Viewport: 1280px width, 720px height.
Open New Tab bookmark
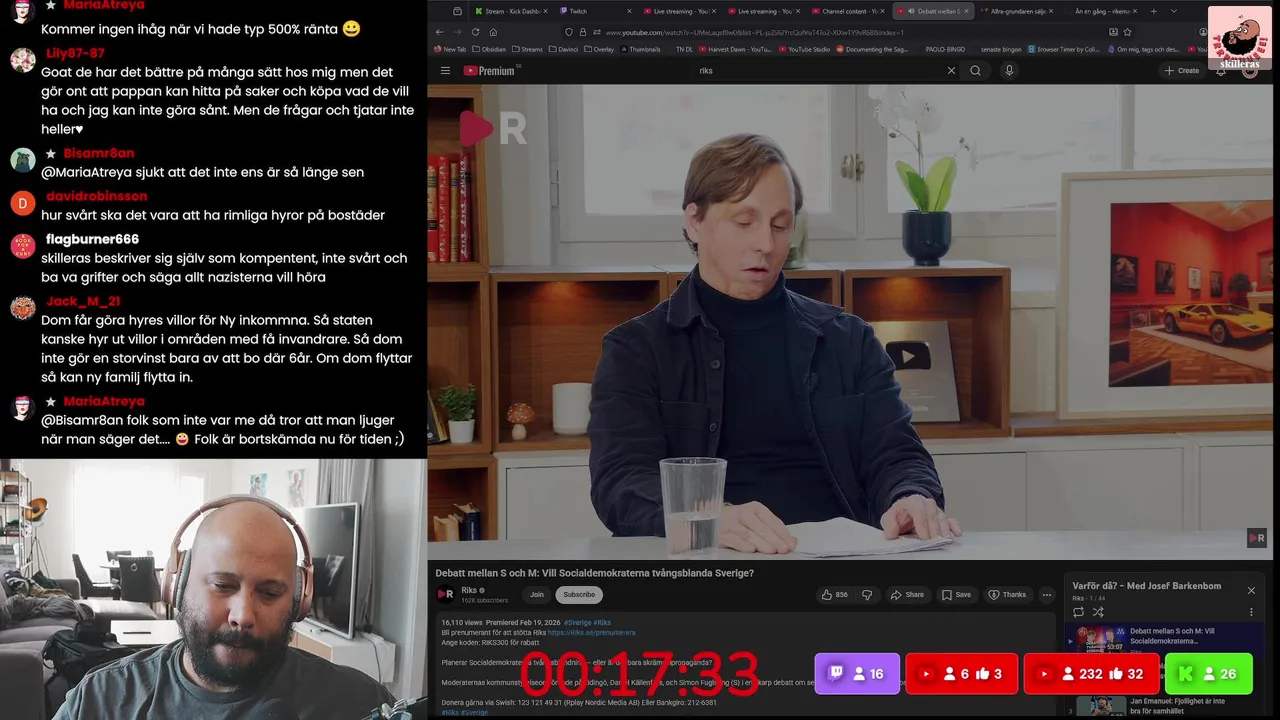449,49
